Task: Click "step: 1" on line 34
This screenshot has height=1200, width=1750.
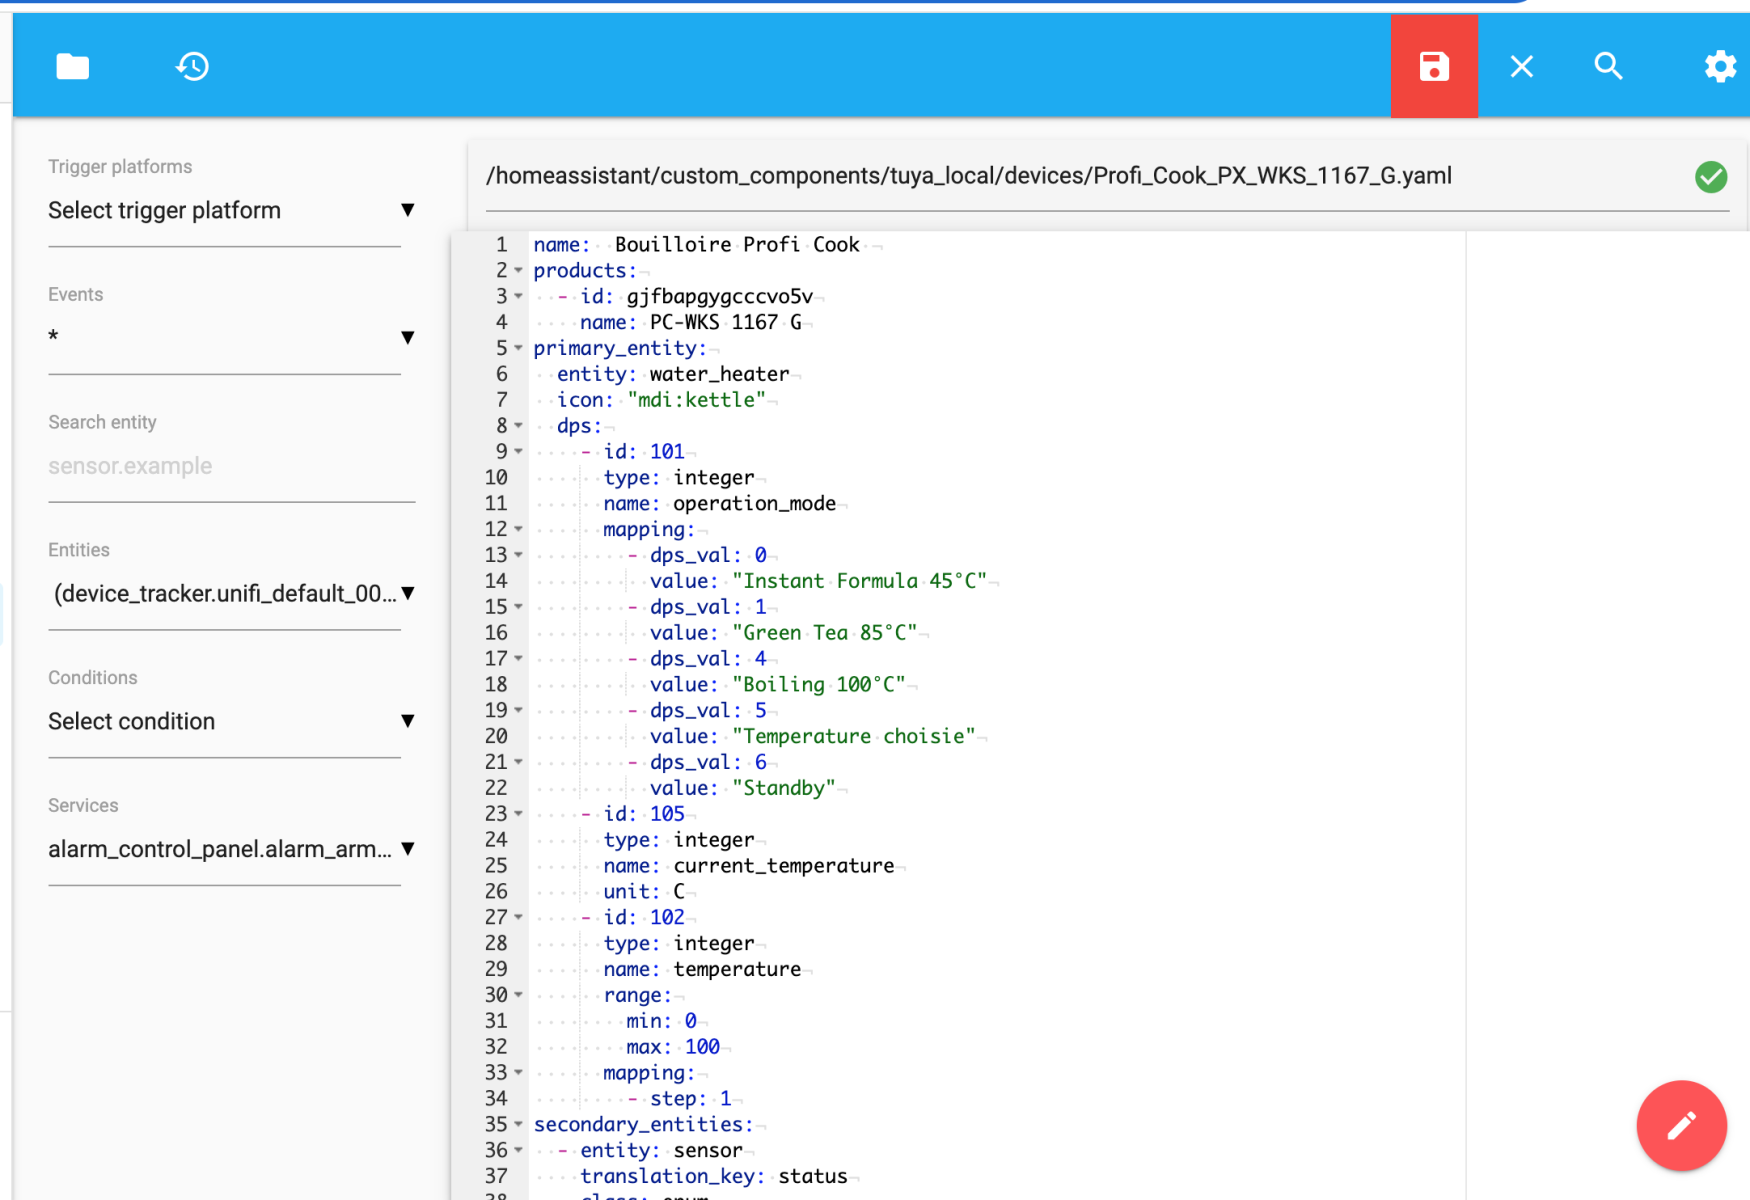Action: pyautogui.click(x=690, y=1099)
